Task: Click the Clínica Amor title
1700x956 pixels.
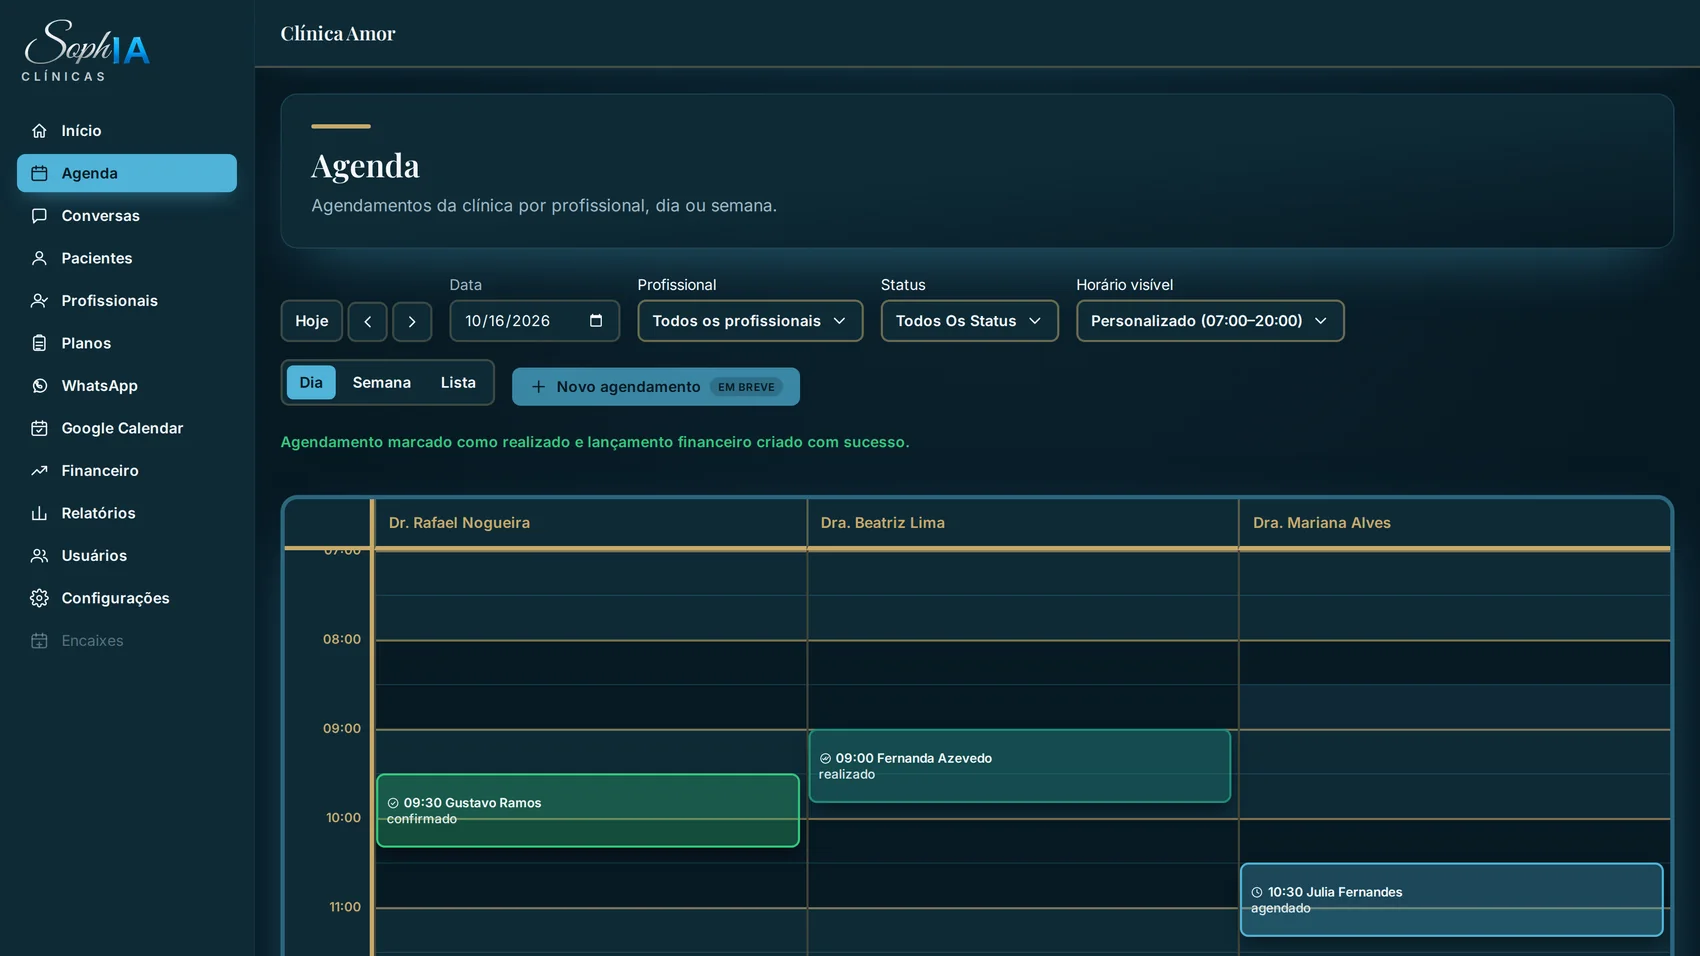Action: (x=338, y=34)
